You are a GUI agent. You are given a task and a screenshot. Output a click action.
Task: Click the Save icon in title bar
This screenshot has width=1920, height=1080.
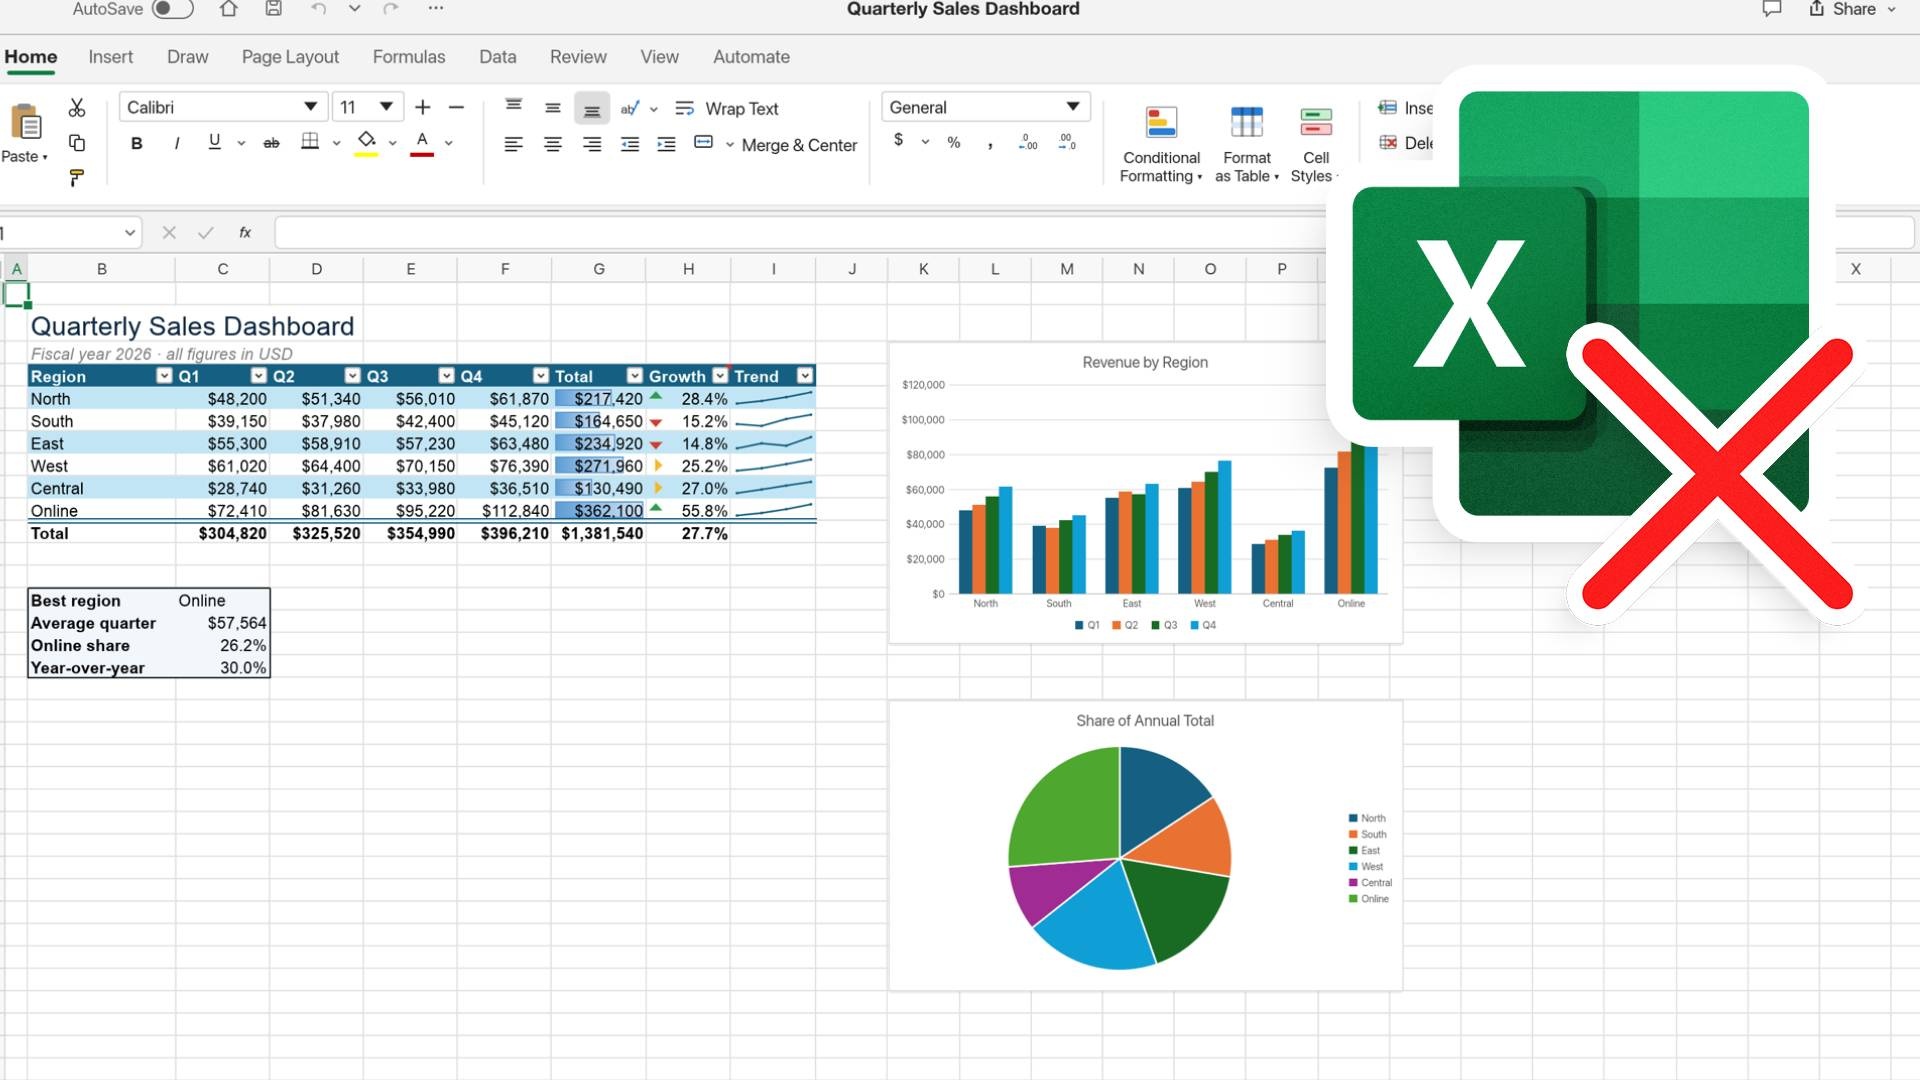click(x=273, y=9)
